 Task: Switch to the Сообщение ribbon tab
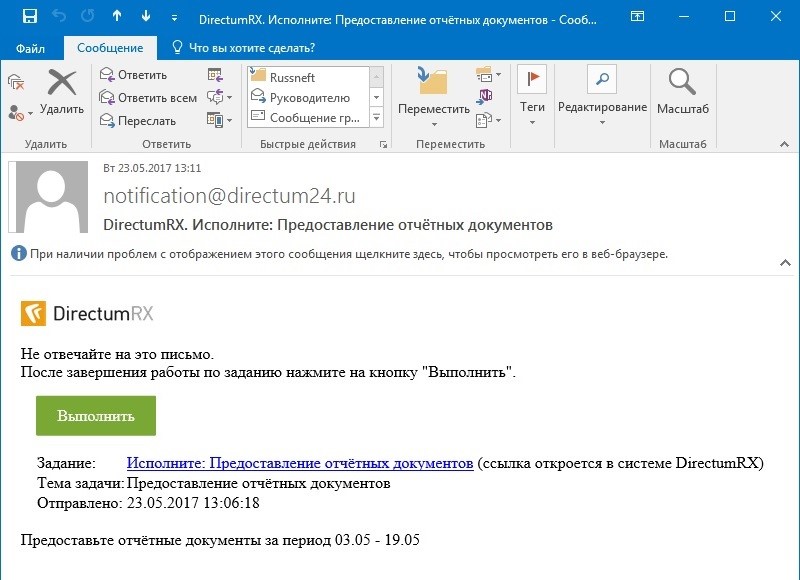pyautogui.click(x=110, y=48)
